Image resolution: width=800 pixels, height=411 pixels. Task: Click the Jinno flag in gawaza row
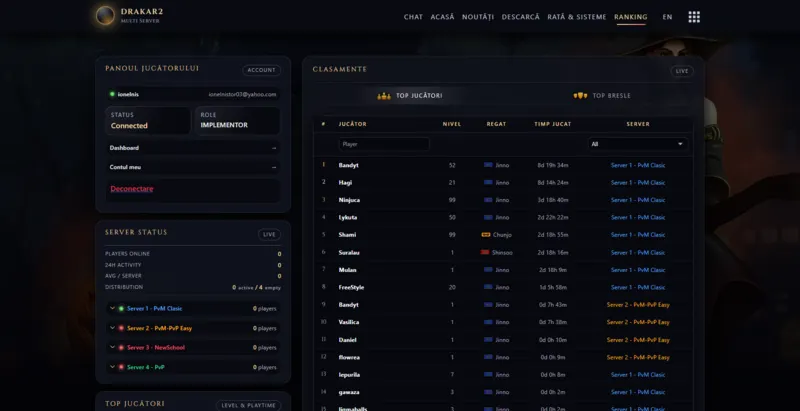point(488,392)
